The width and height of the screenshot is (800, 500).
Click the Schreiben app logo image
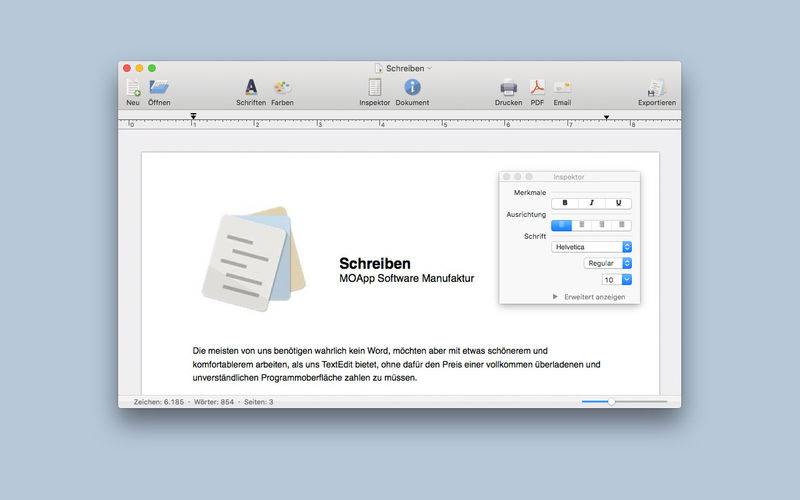coord(254,259)
